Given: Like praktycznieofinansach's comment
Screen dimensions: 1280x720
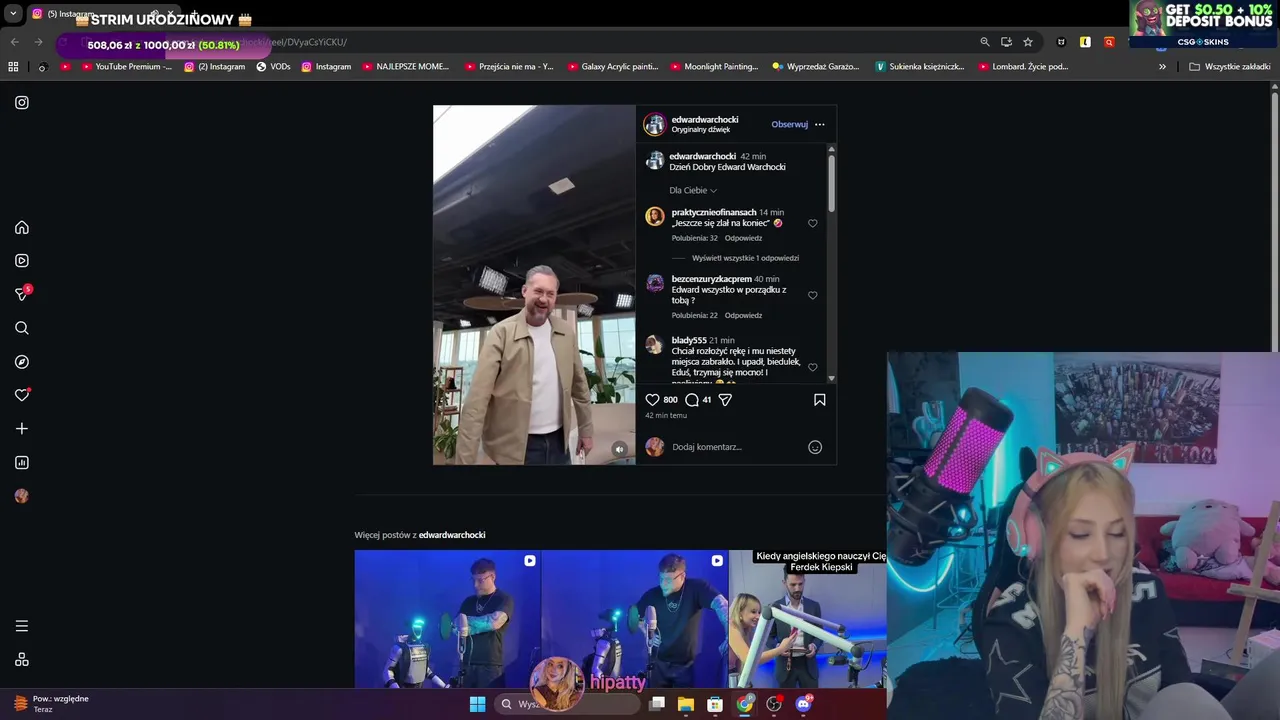Looking at the screenshot, I should pos(812,224).
